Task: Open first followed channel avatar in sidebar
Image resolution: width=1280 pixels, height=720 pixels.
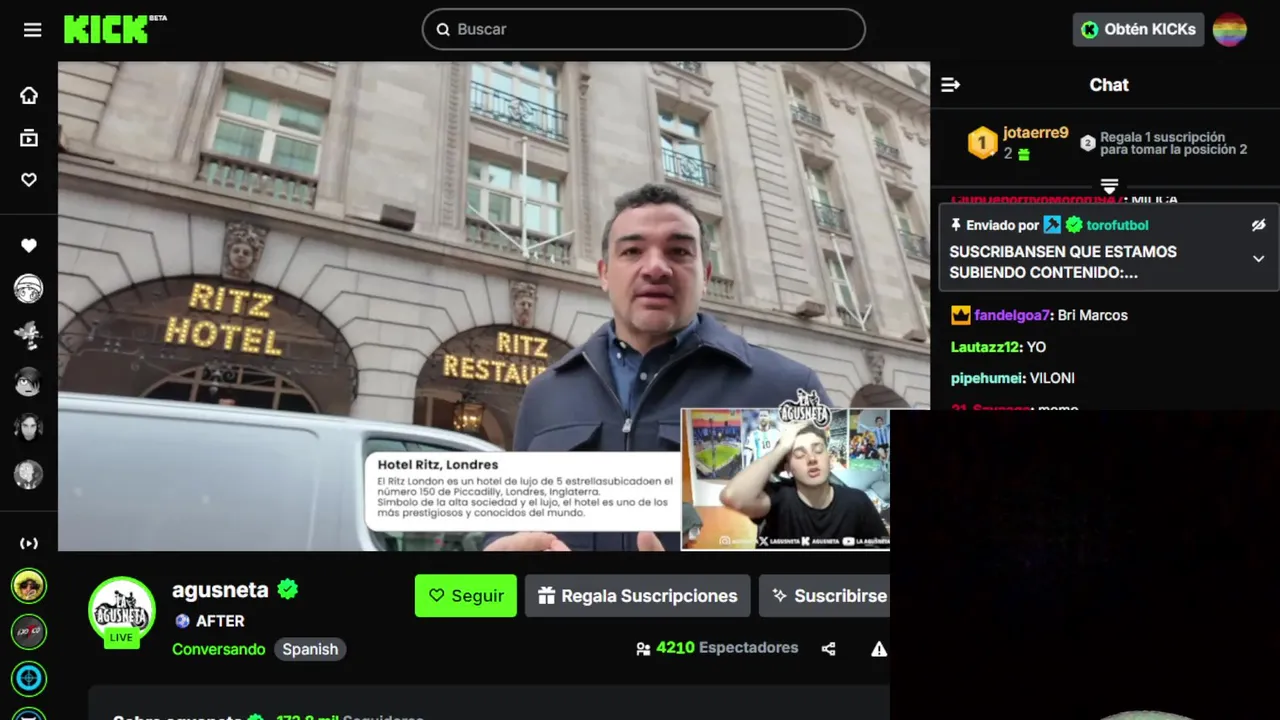Action: (x=28, y=289)
